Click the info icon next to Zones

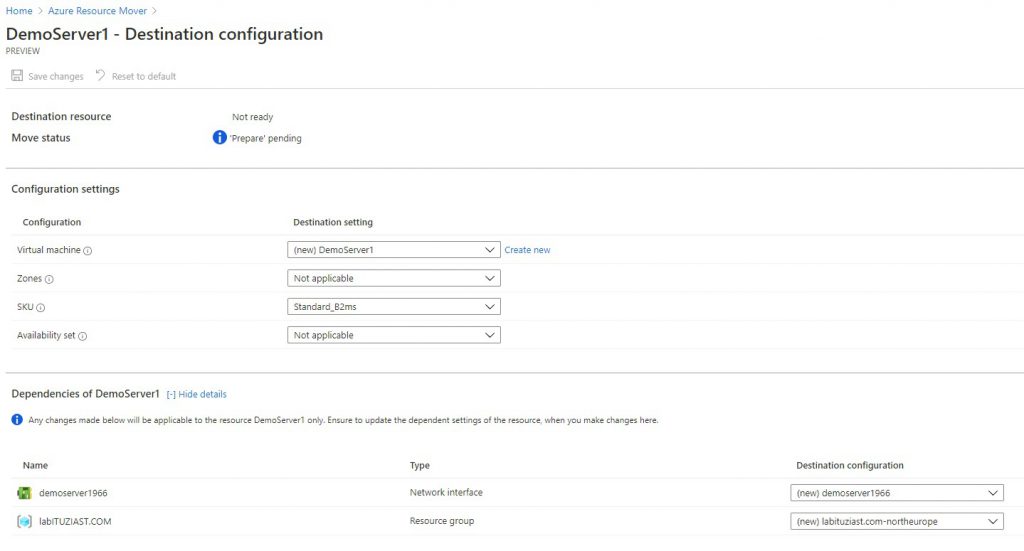(49, 279)
